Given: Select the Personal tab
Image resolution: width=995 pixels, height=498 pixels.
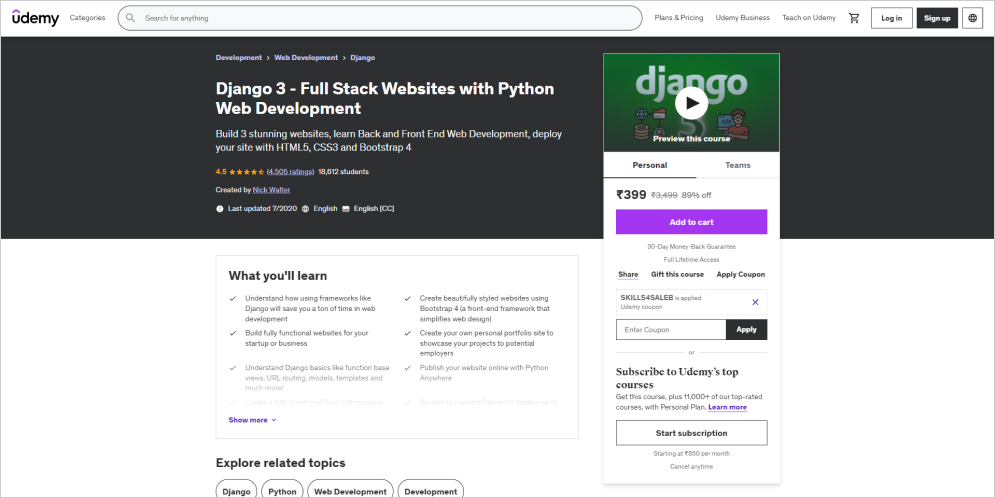Looking at the screenshot, I should coord(650,165).
